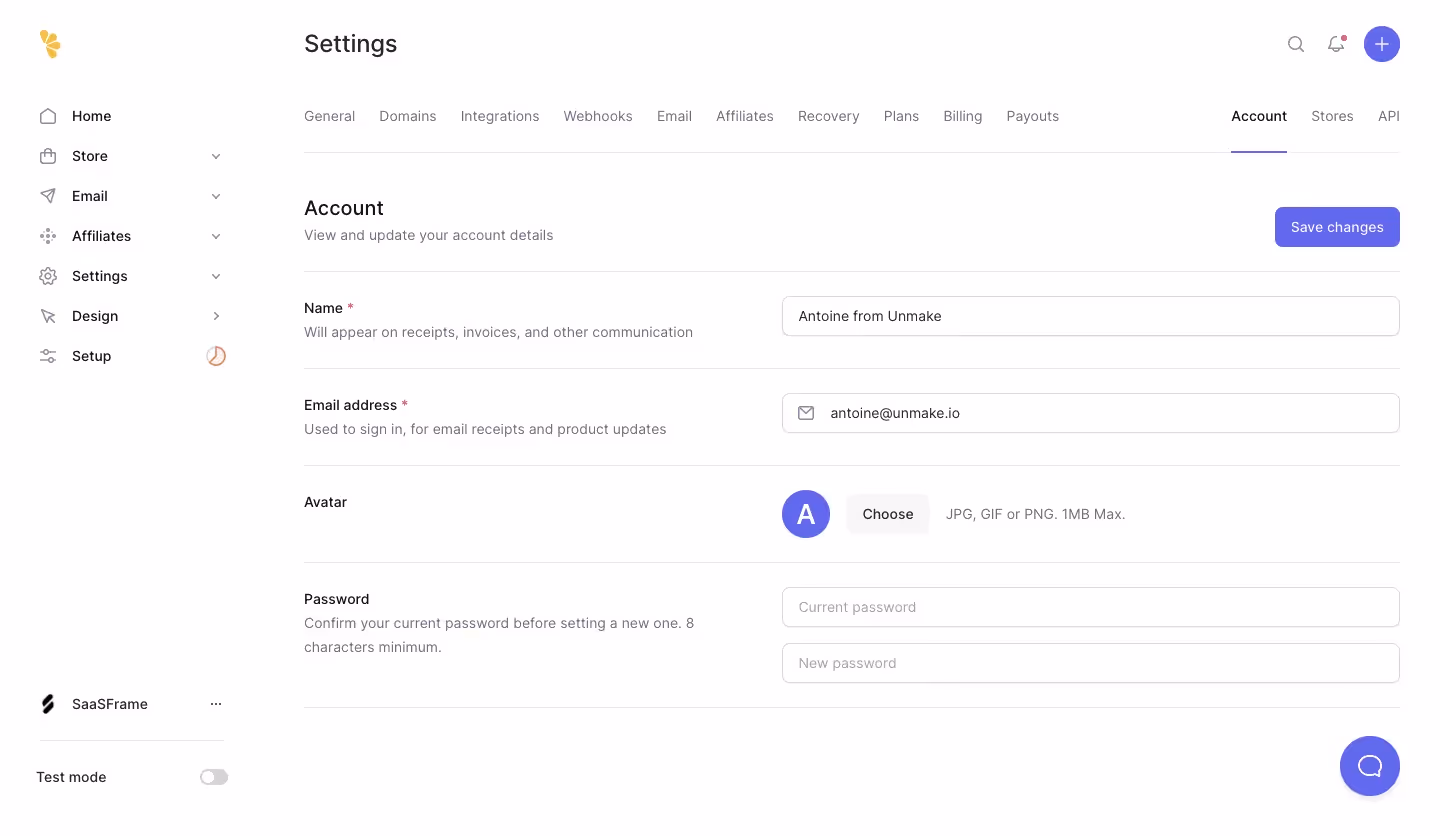This screenshot has height=836, width=1440.
Task: Open the help chat bubble
Action: coord(1370,766)
